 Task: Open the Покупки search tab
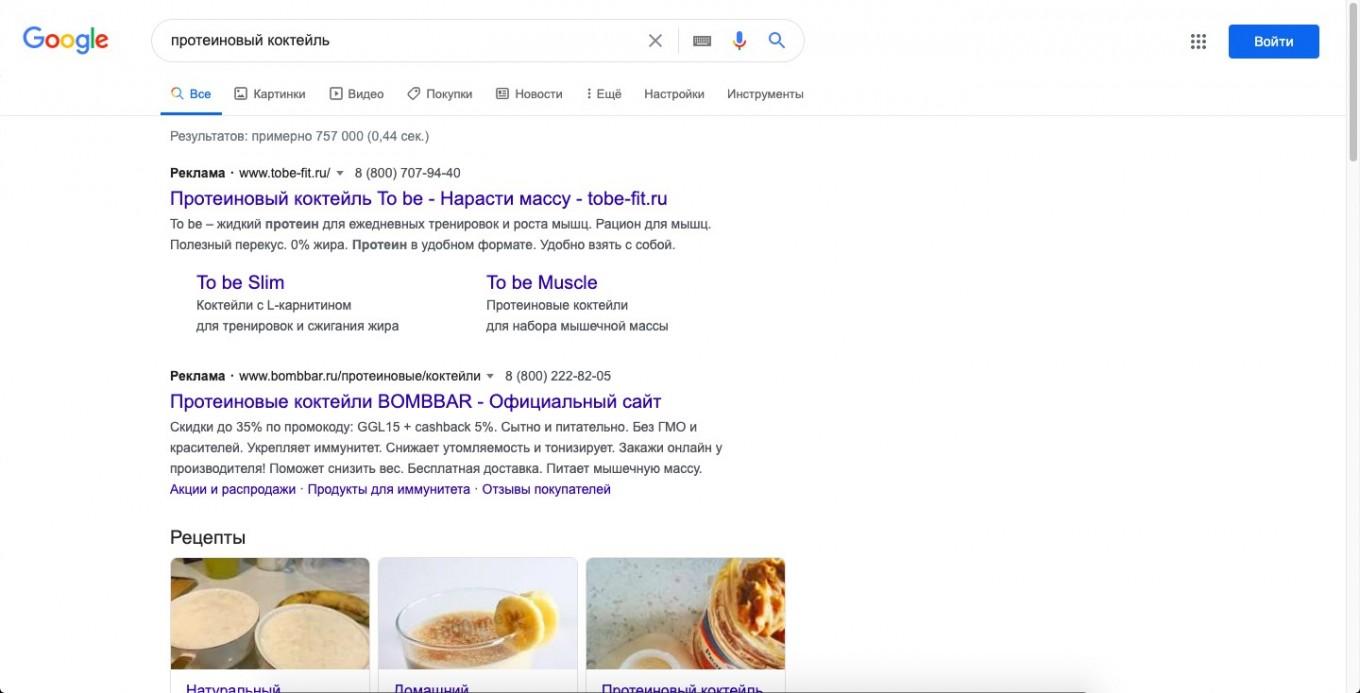(440, 94)
